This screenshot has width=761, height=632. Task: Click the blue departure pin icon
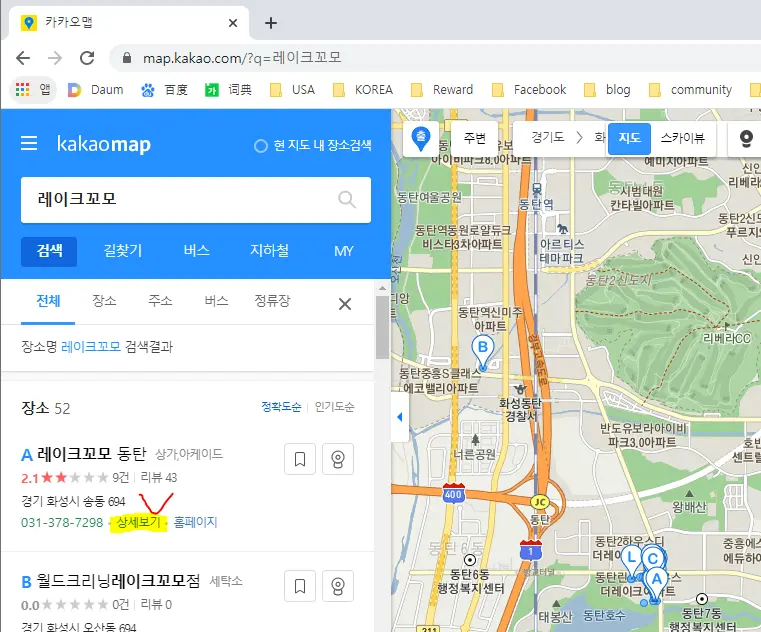pyautogui.click(x=421, y=138)
